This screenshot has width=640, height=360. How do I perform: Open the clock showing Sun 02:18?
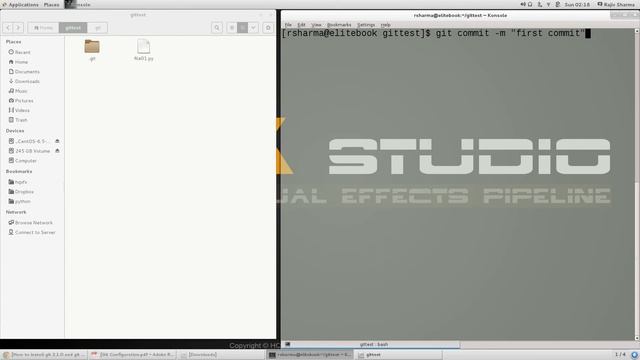click(x=577, y=4)
